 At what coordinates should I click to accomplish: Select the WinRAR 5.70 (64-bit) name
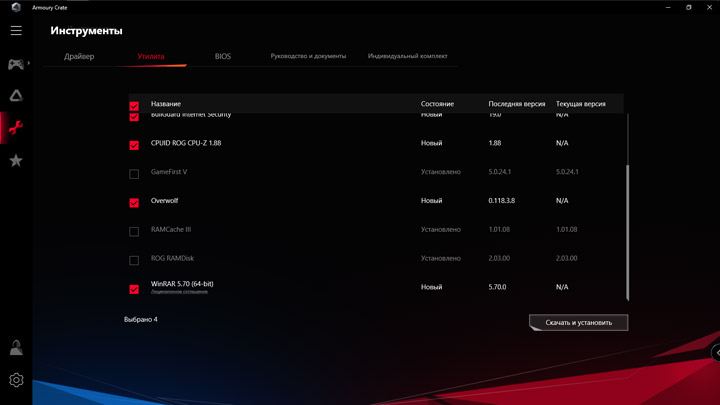182,284
